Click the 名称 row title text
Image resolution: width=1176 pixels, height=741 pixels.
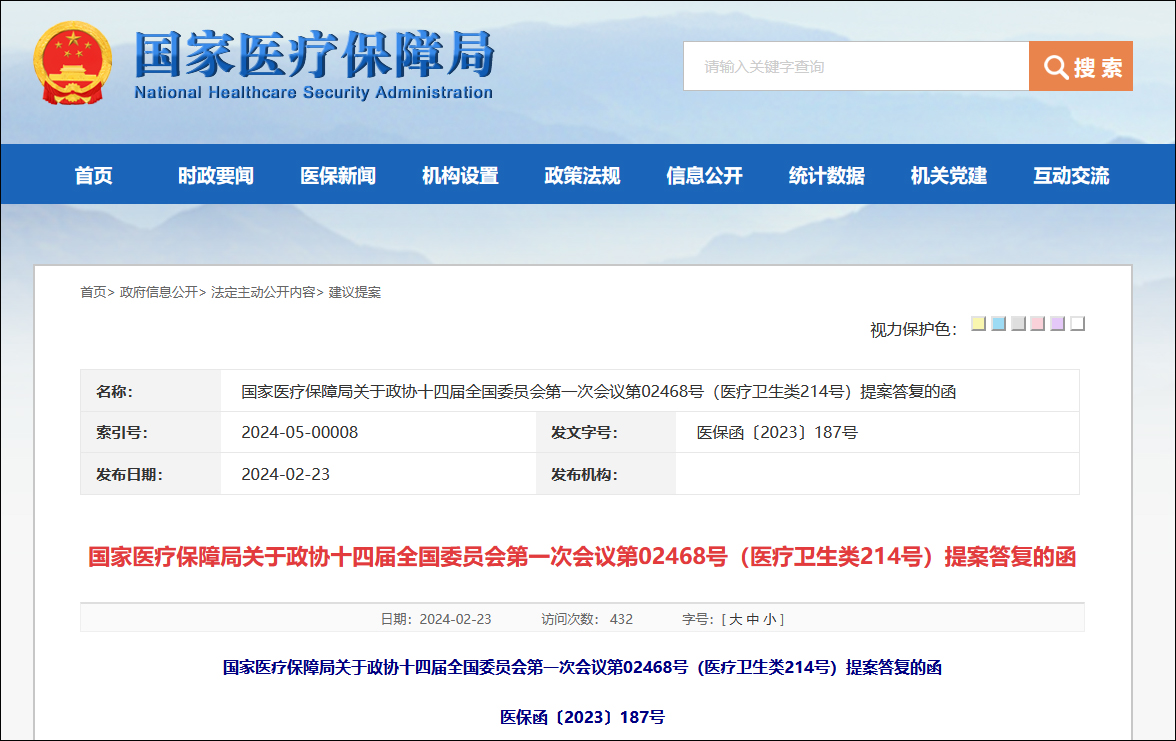click(598, 392)
